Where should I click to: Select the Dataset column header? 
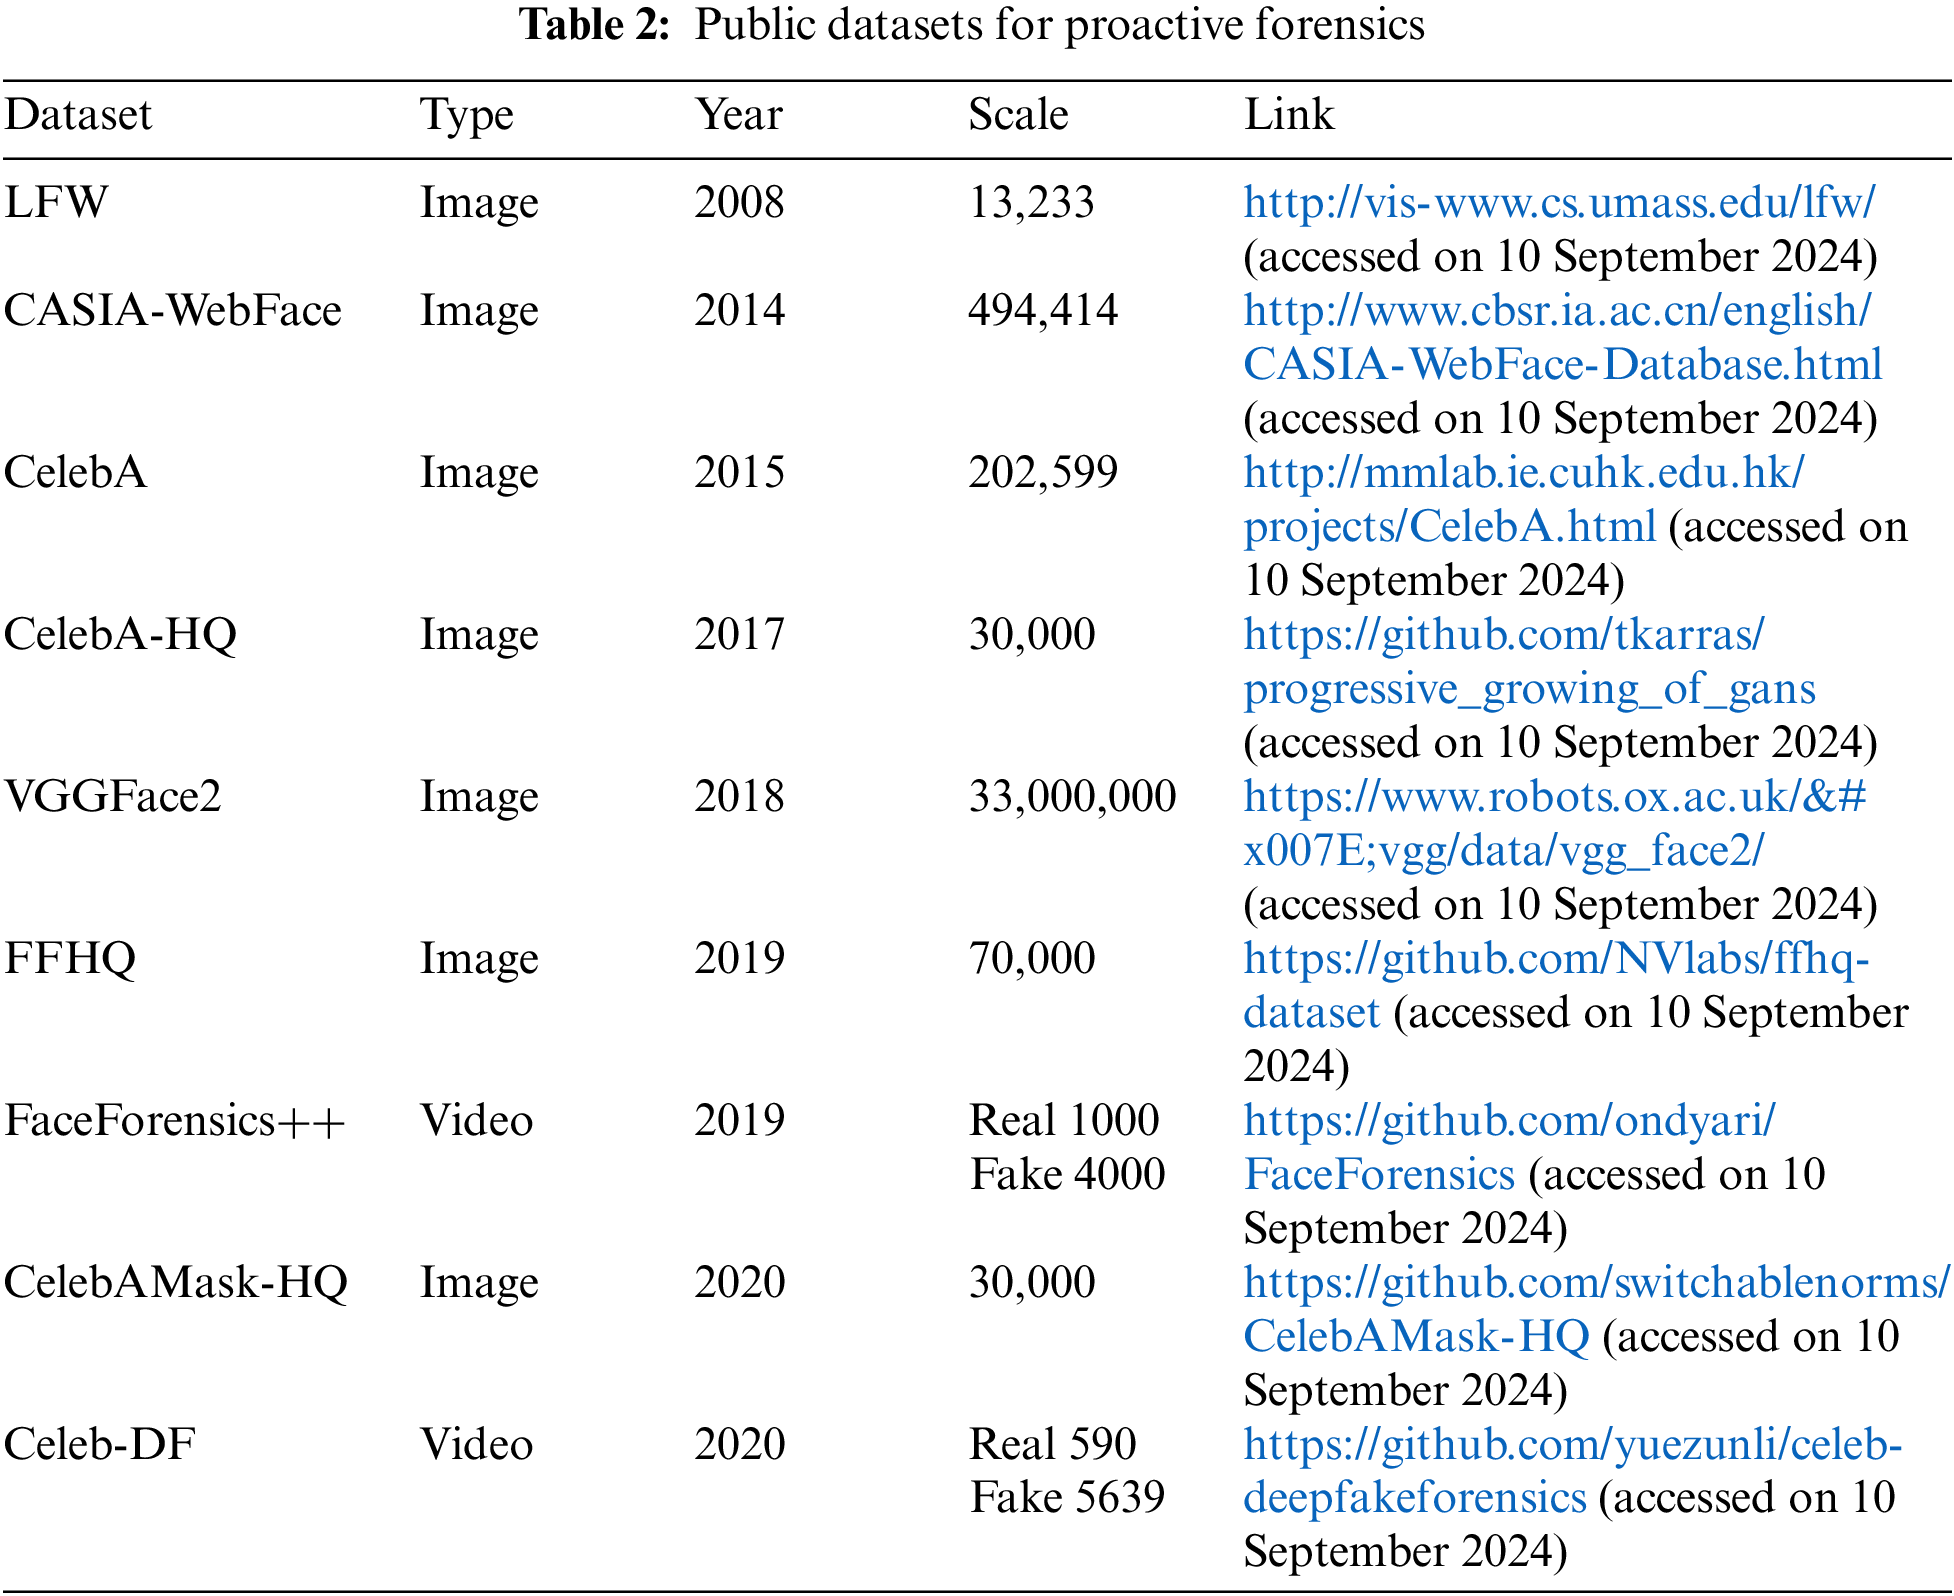point(75,113)
